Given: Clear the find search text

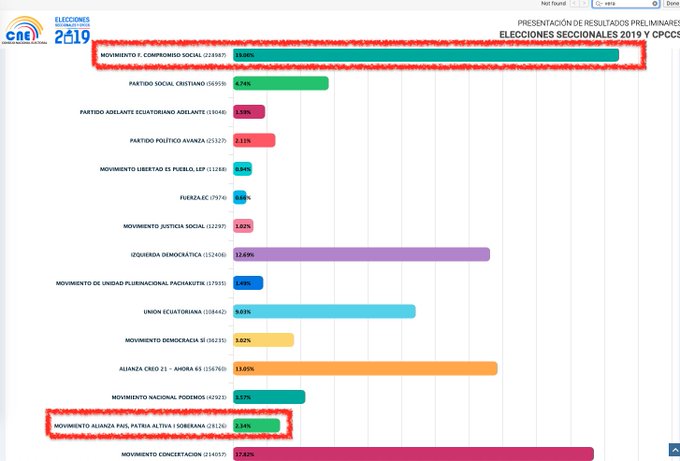Looking at the screenshot, I should [655, 4].
